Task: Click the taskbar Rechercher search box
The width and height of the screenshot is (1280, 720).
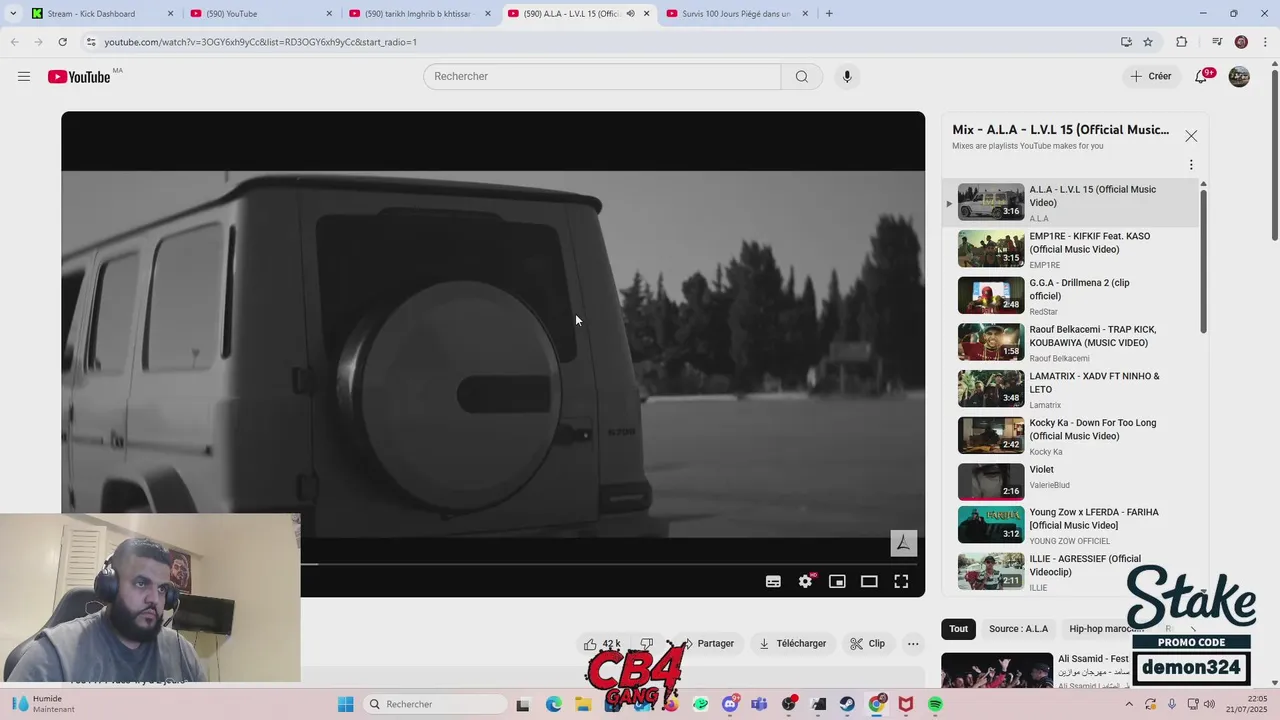Action: click(433, 704)
